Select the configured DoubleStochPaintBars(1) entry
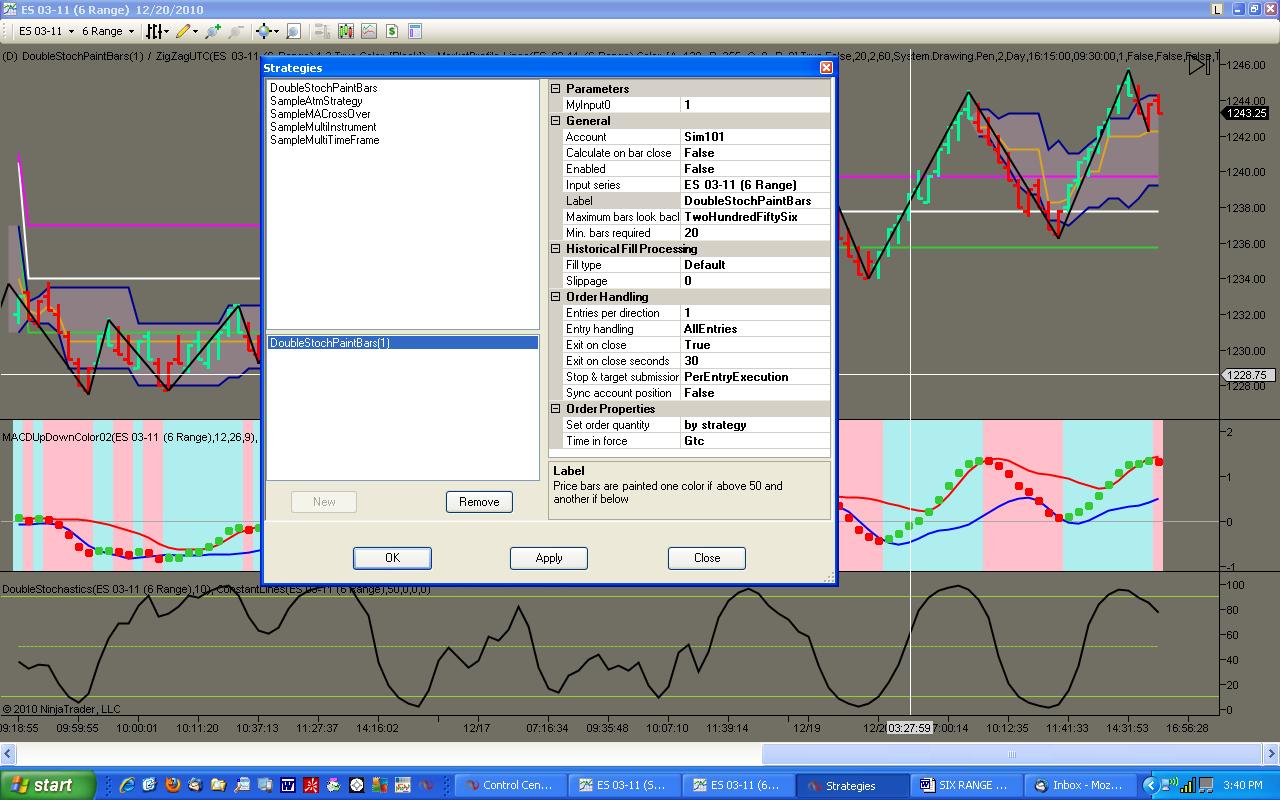The width and height of the screenshot is (1280, 800). click(403, 343)
